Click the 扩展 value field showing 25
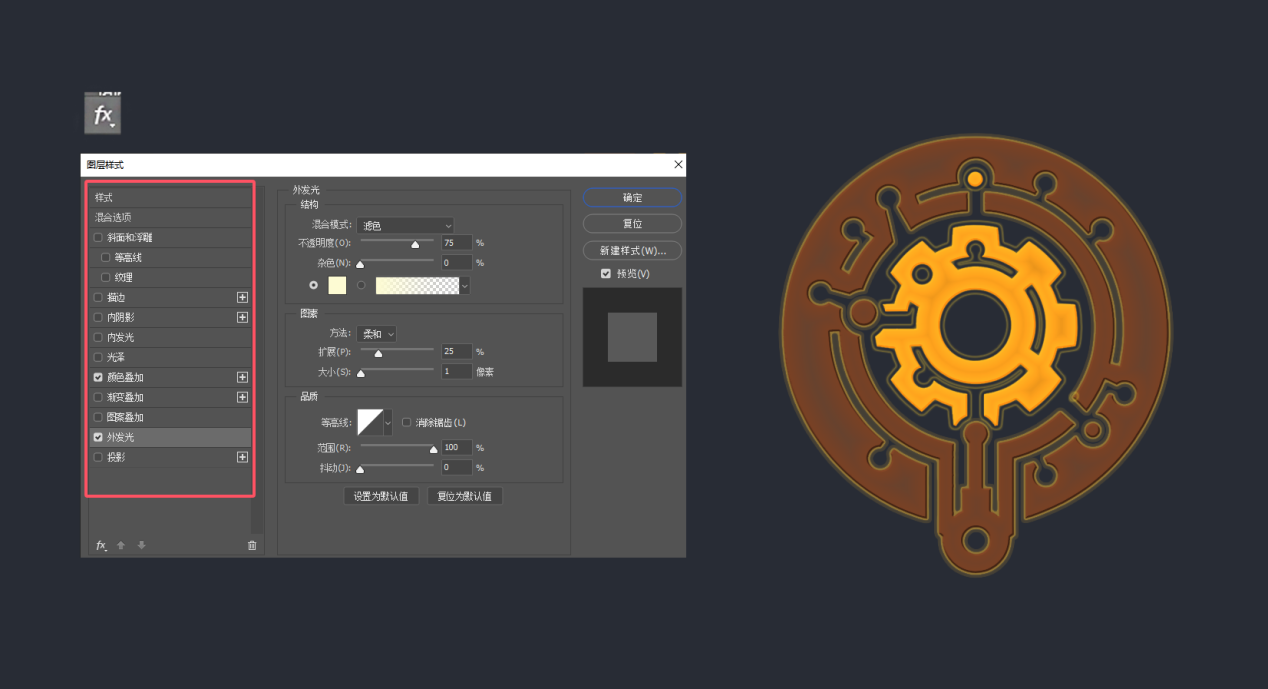The height and width of the screenshot is (689, 1268). point(456,351)
